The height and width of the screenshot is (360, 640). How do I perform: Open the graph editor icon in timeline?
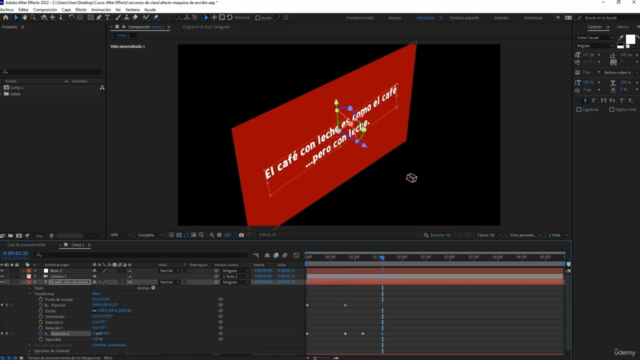(296, 255)
